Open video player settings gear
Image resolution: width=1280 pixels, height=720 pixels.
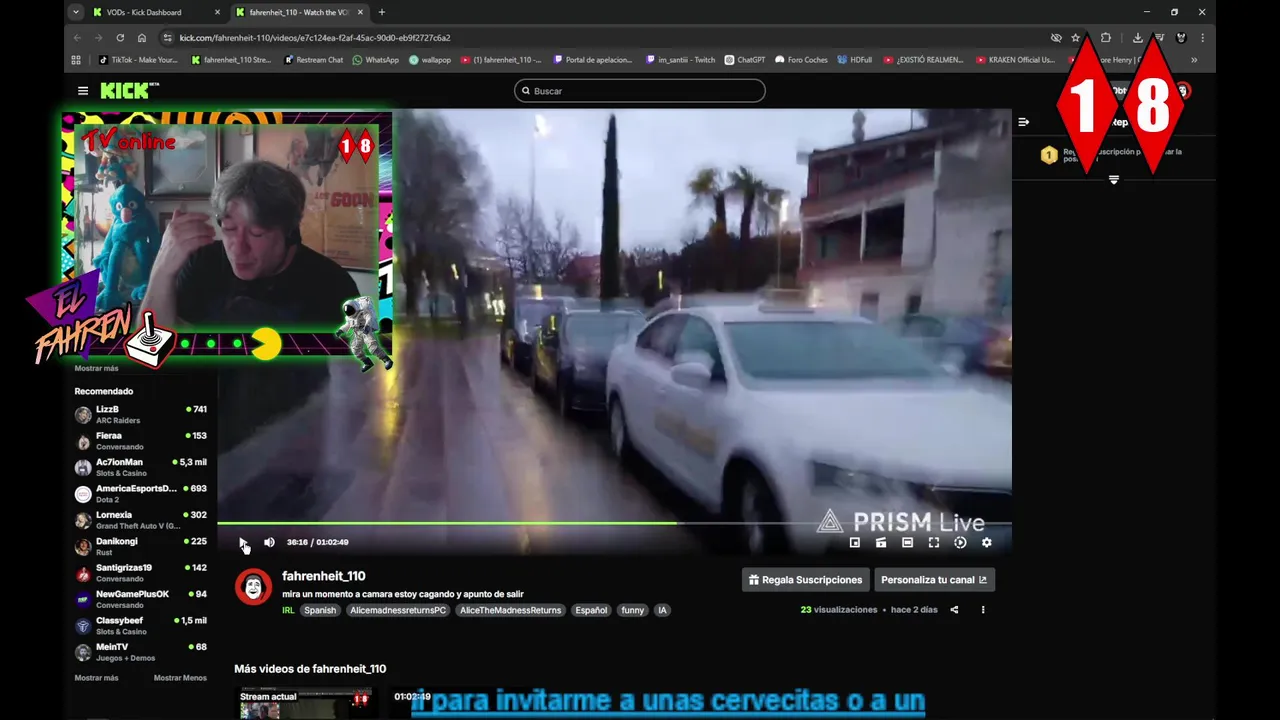(986, 542)
